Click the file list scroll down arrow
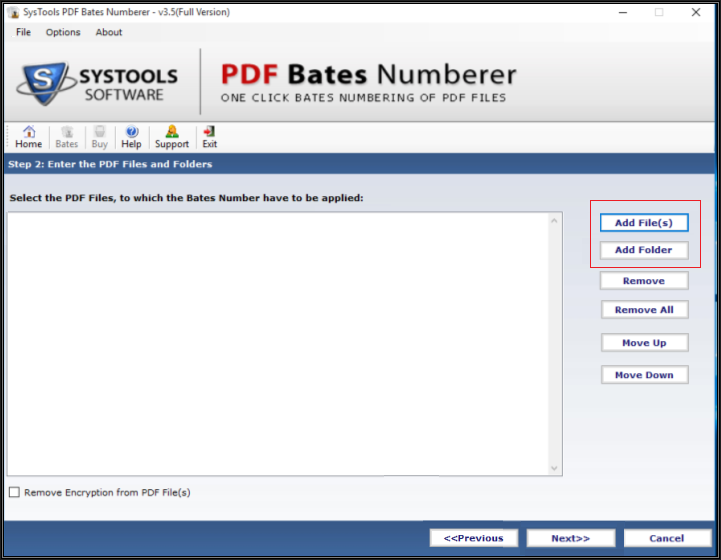This screenshot has width=721, height=560. tap(555, 468)
